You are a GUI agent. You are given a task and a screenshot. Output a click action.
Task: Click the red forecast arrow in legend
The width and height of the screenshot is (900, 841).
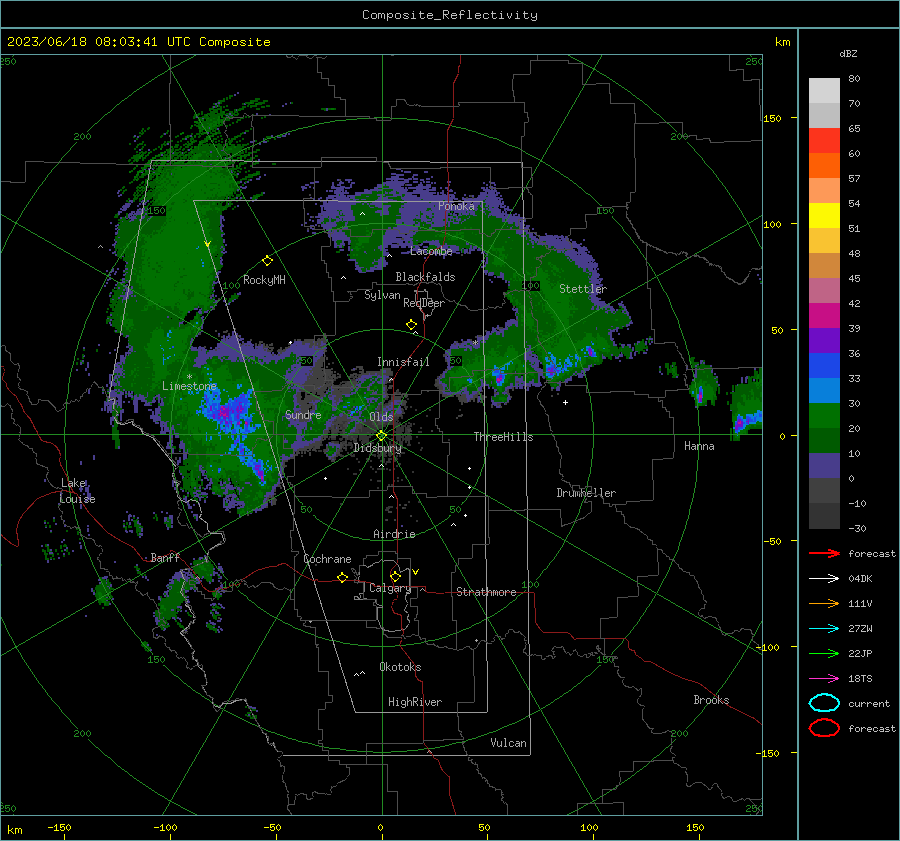click(x=824, y=553)
